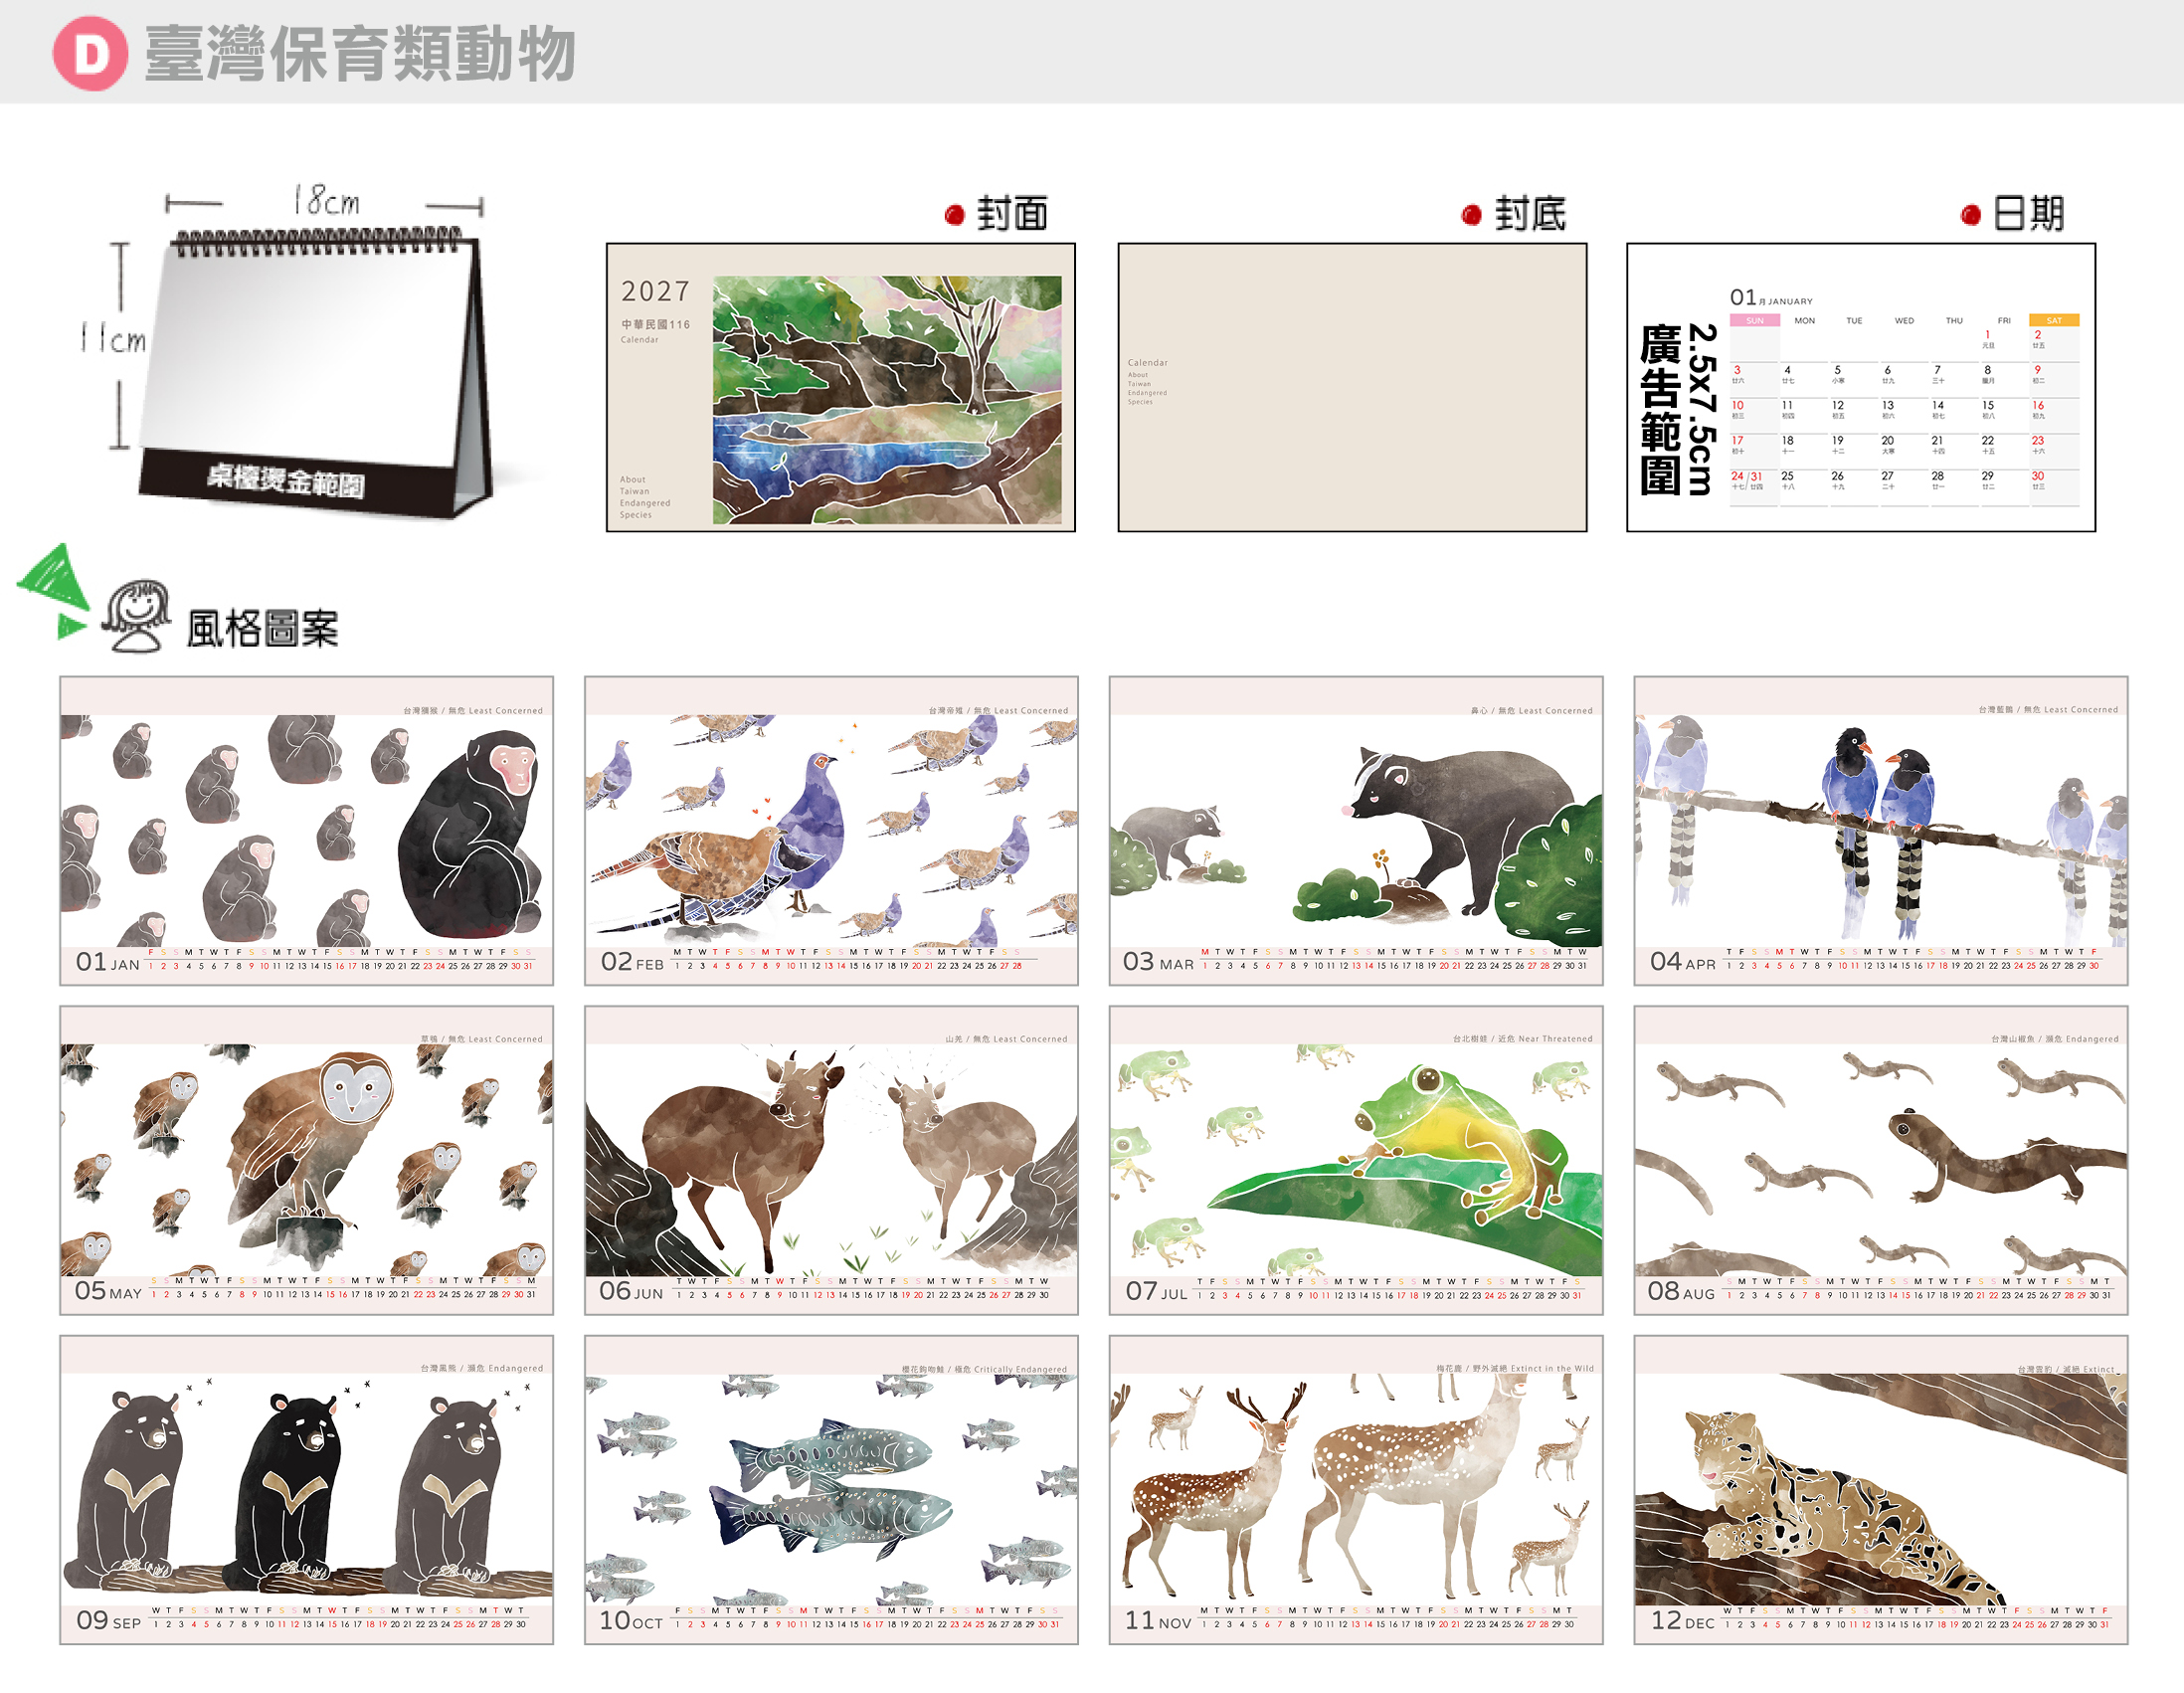
Task: Select the 10 OCT salmon page
Action: tap(831, 1490)
